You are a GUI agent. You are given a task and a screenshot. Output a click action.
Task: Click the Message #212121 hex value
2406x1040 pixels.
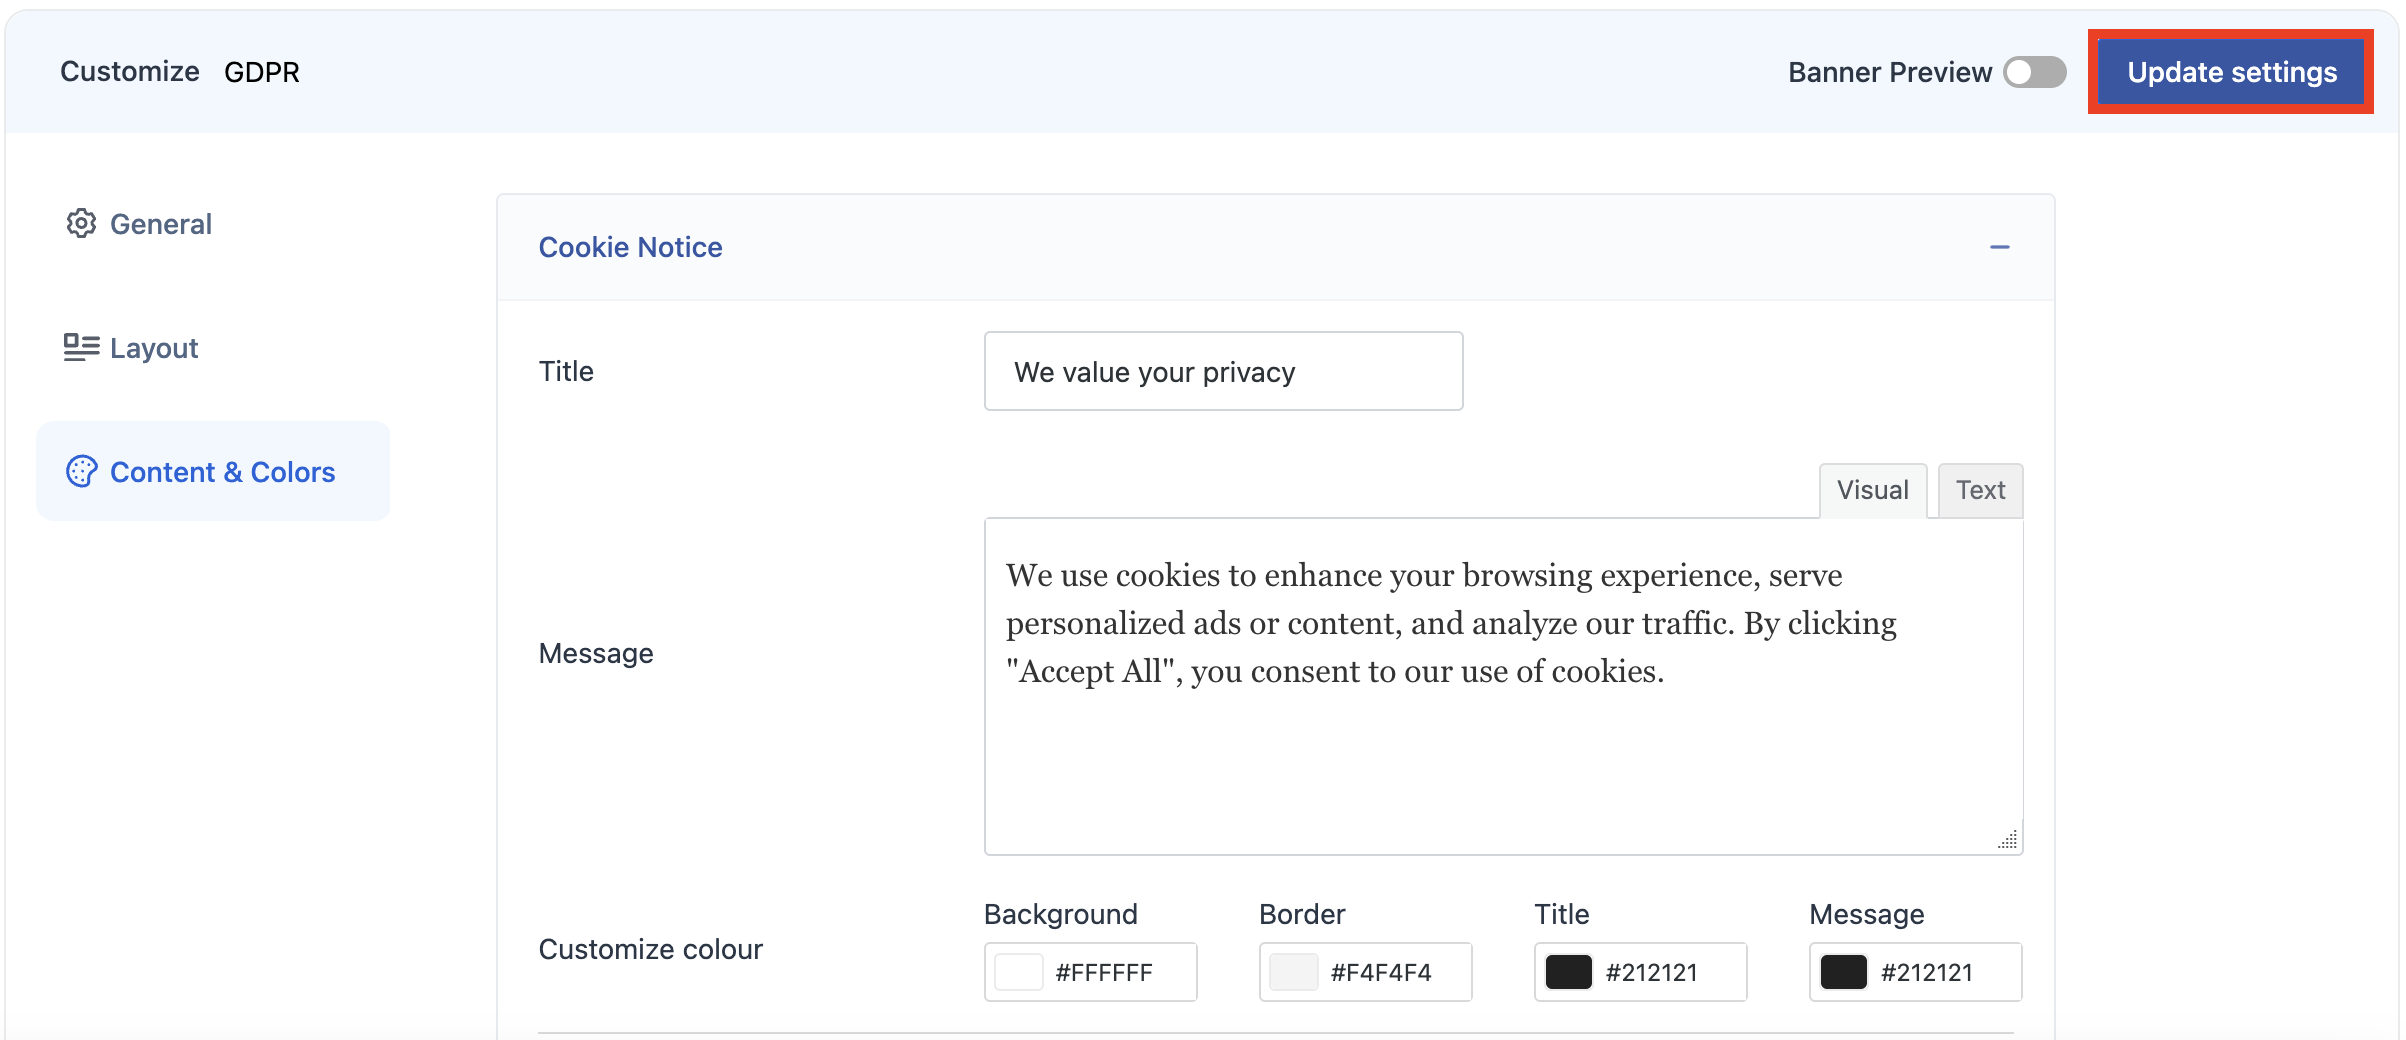point(1927,973)
